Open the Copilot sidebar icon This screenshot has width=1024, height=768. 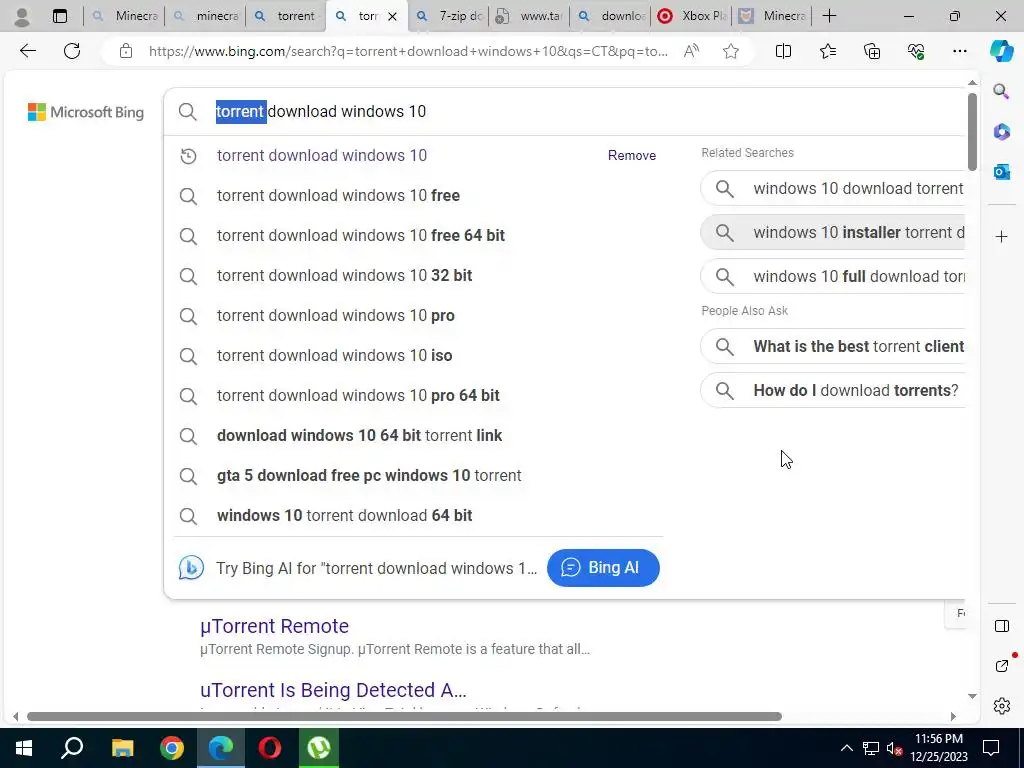[1001, 51]
